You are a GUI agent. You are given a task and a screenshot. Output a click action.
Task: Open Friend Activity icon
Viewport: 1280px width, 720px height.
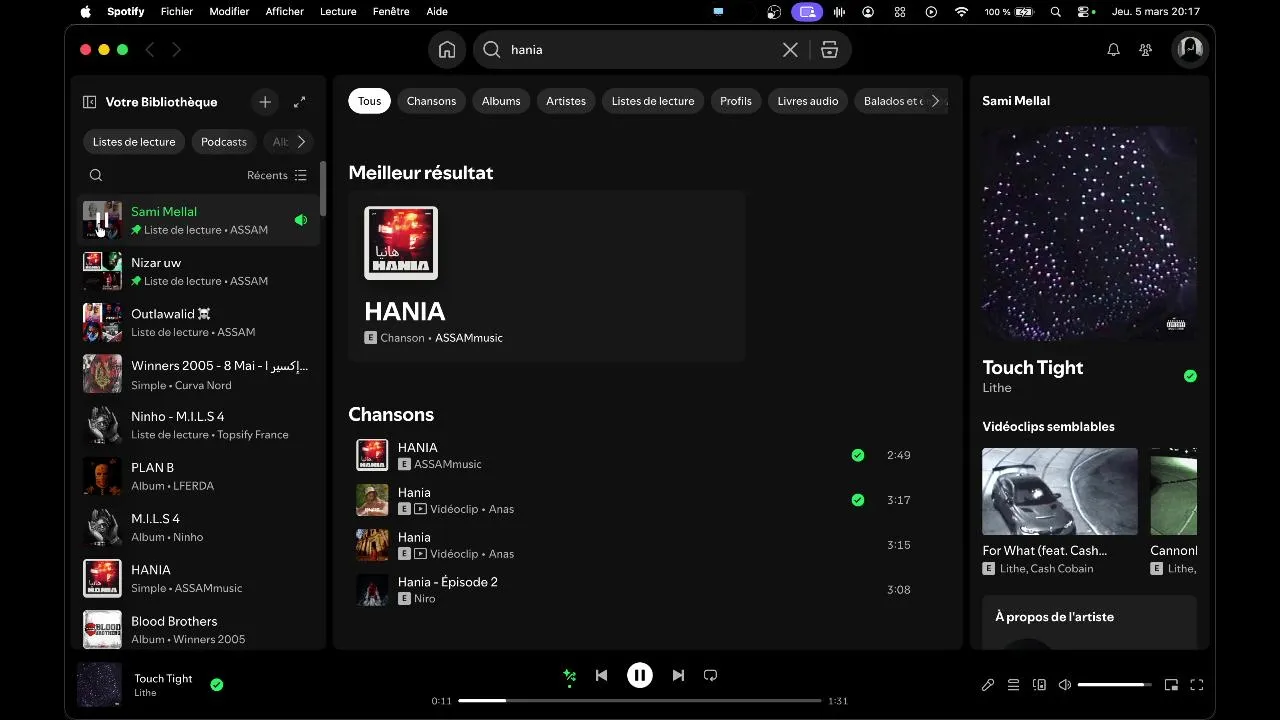pyautogui.click(x=1146, y=50)
